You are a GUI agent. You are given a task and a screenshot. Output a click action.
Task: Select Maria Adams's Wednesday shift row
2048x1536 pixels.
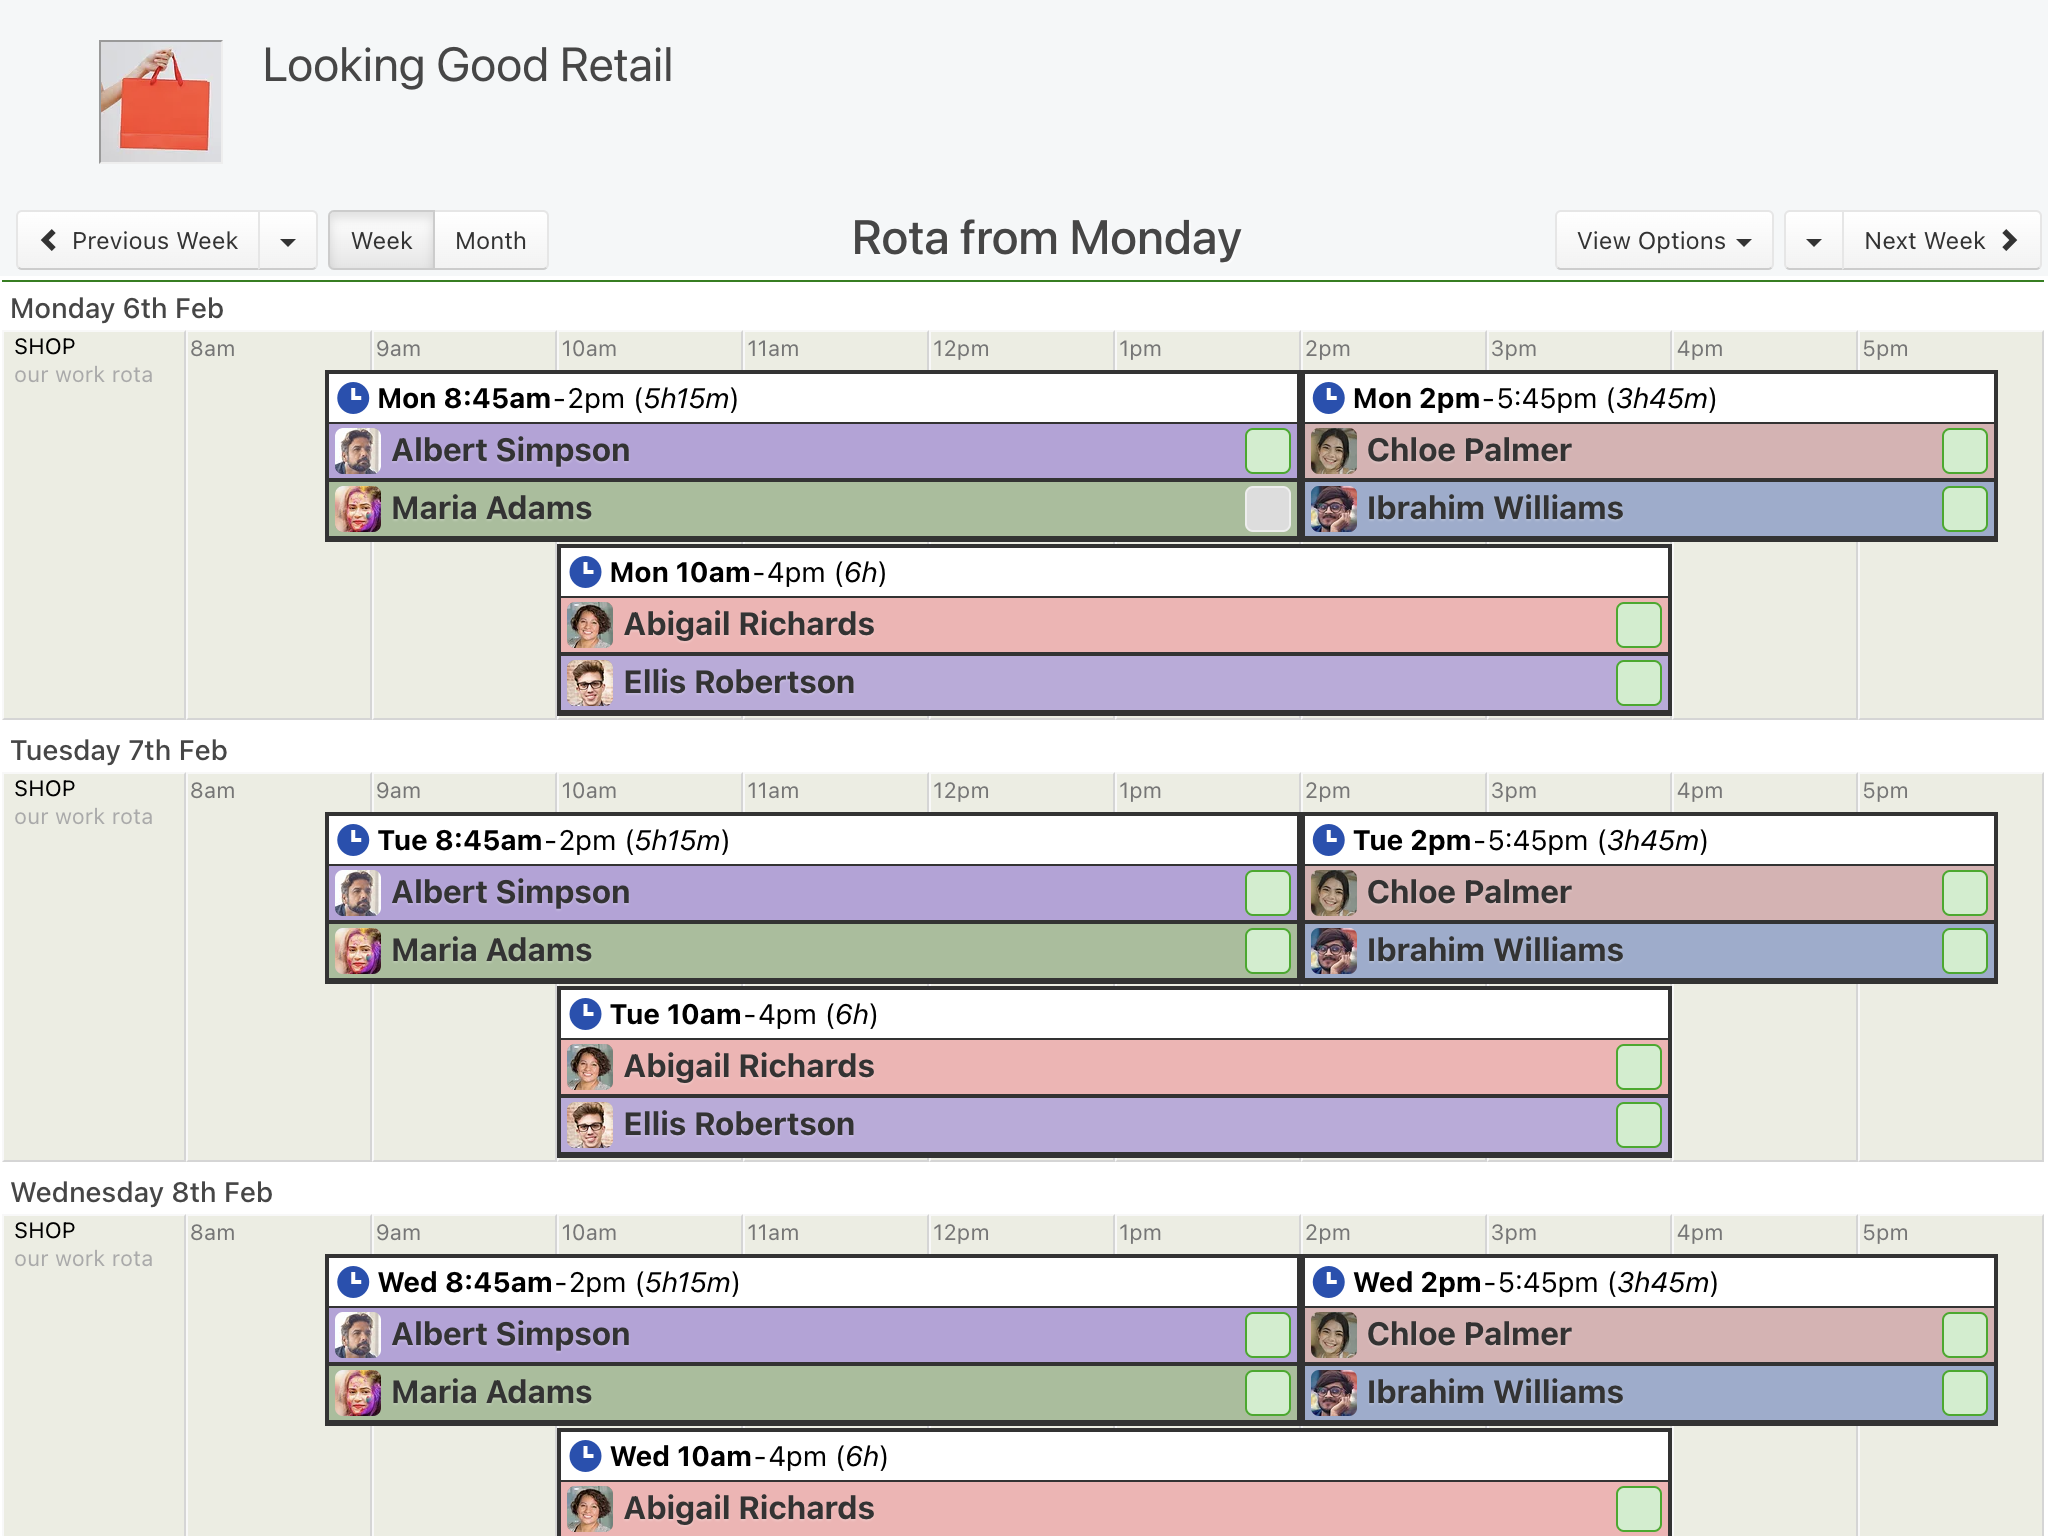(813, 1393)
